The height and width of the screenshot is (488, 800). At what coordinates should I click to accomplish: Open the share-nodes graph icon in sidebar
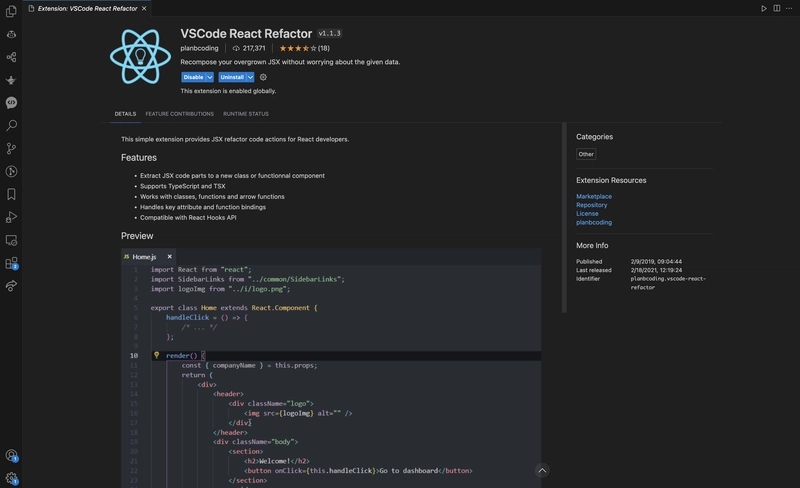11,57
